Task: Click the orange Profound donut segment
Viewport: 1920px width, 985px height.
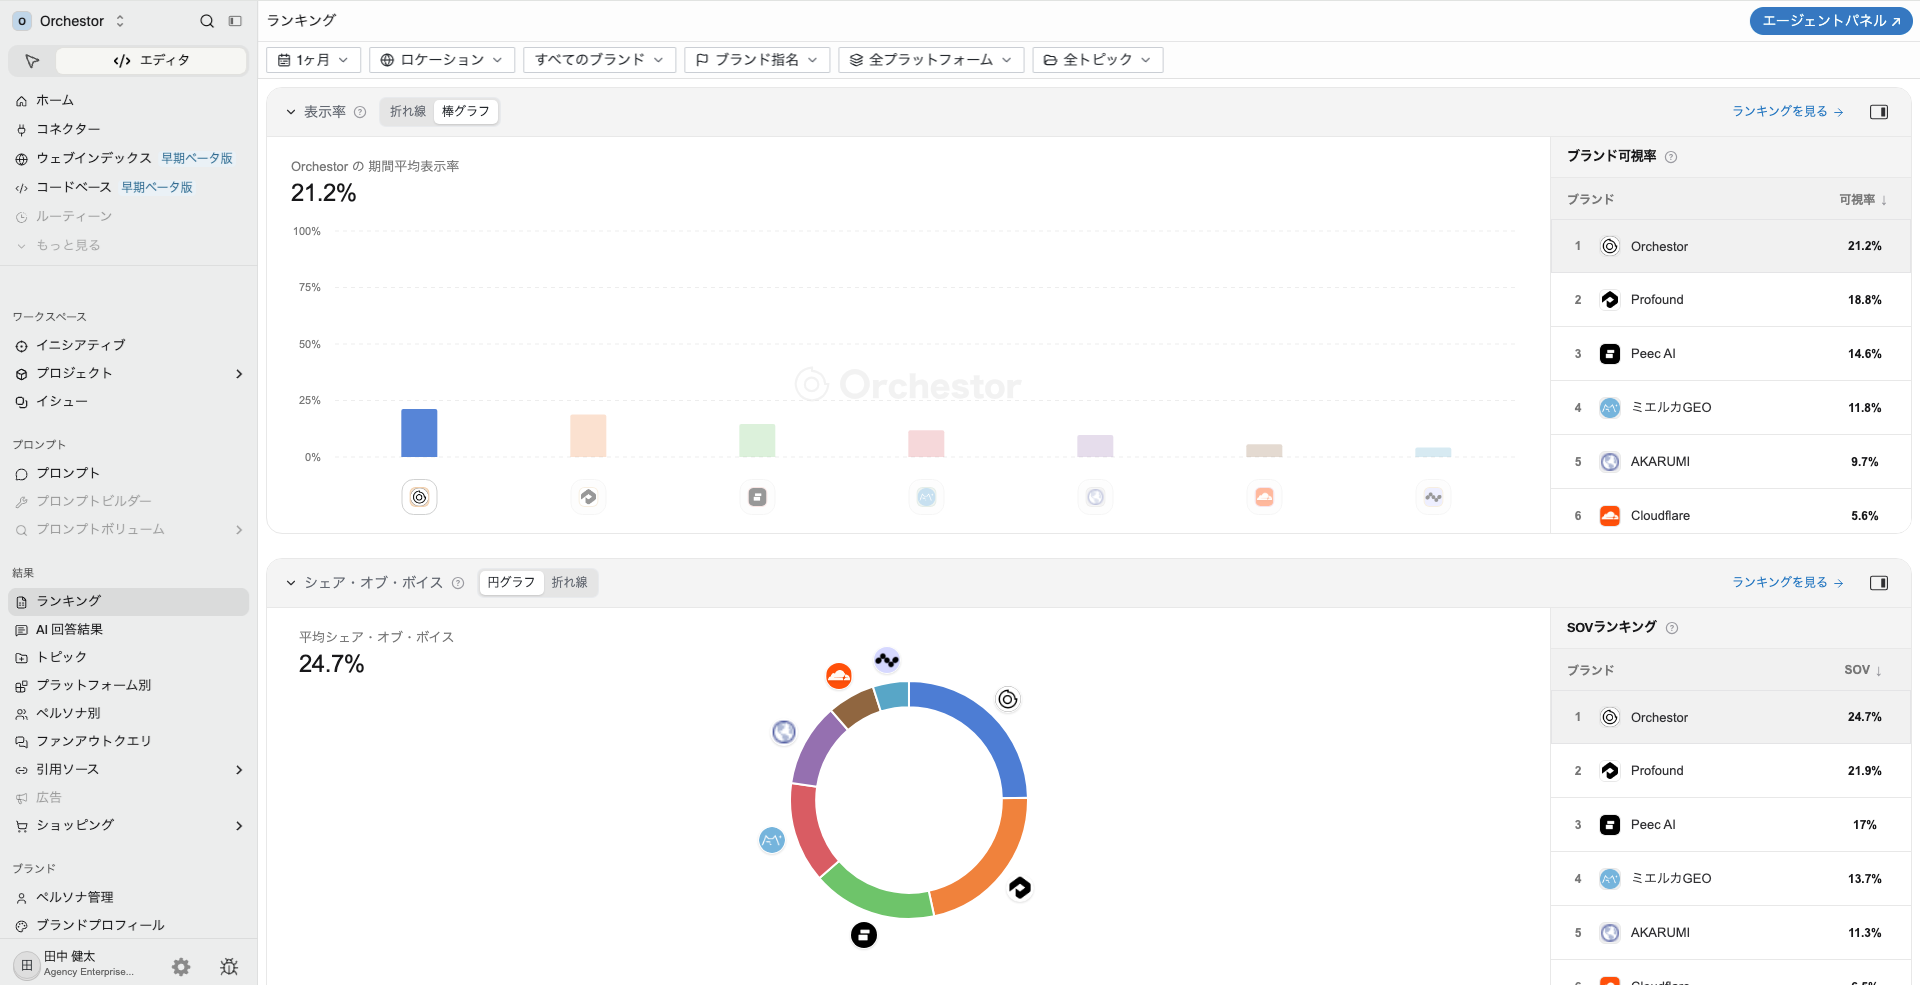Action: click(994, 862)
